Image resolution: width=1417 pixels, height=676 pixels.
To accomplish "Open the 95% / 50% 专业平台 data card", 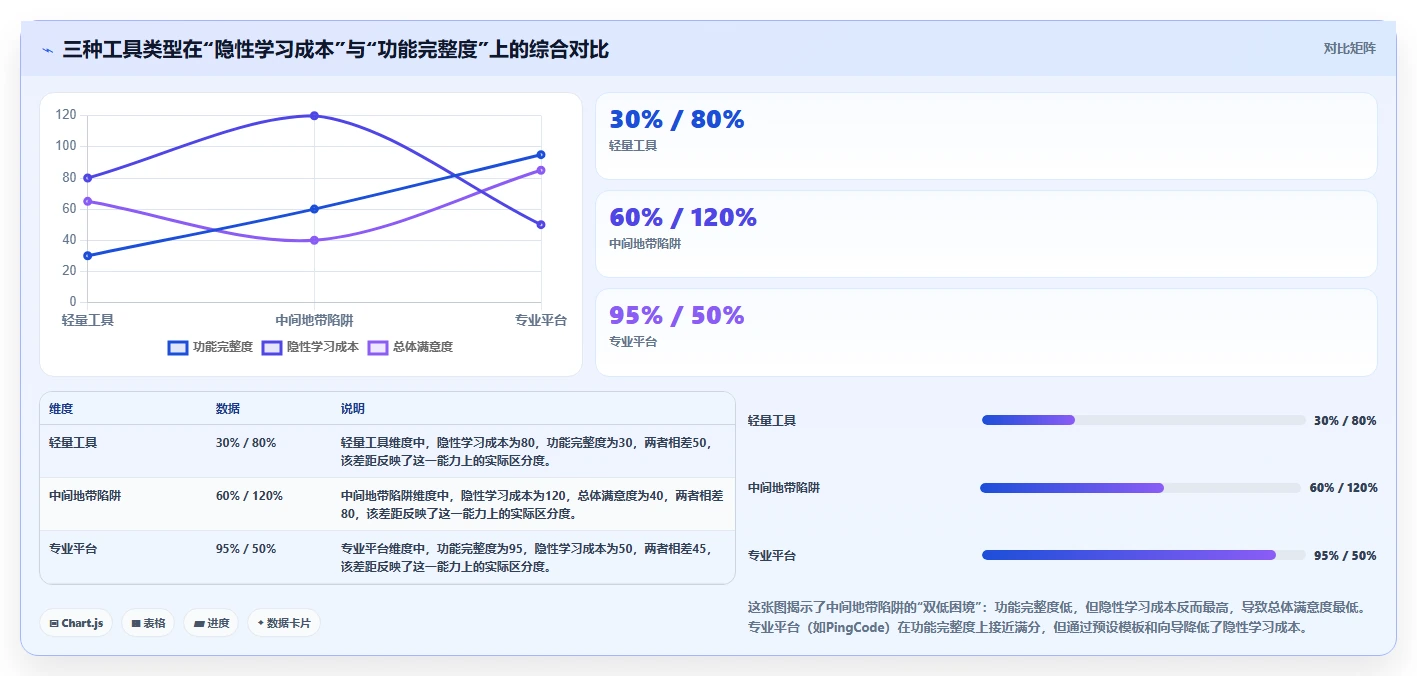I will coord(986,332).
